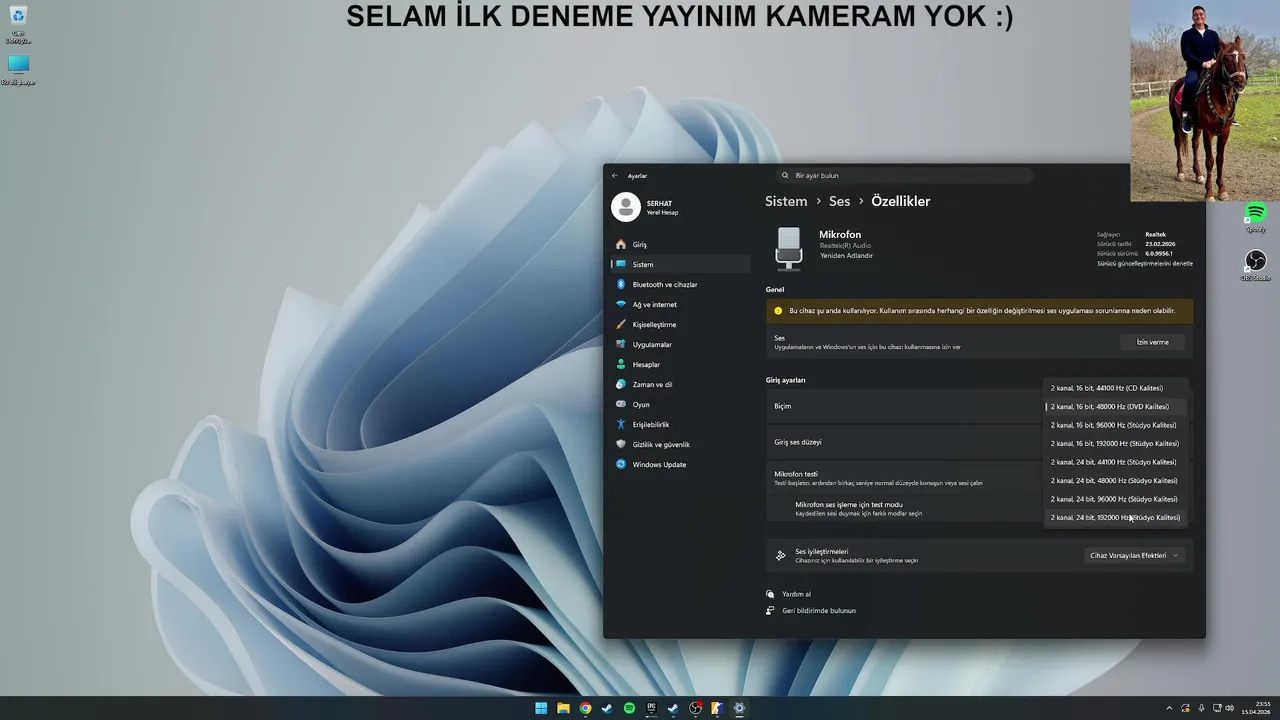The image size is (1280, 720).
Task: Choose 2 kanal, 16 bit, 192000 Hz option
Action: [x=1115, y=443]
